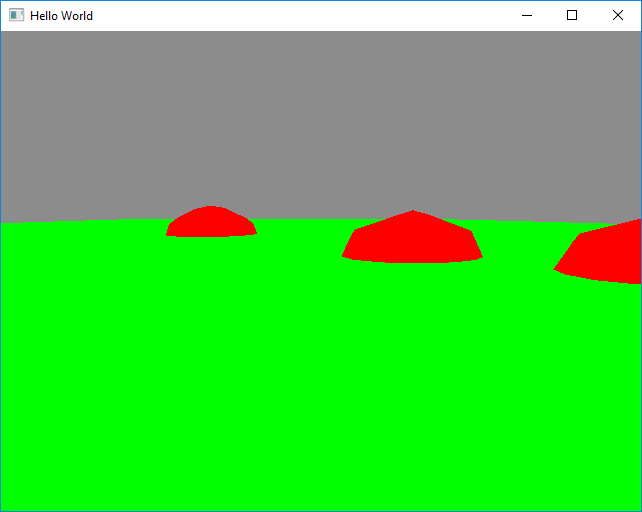The image size is (642, 512).
Task: Click the center of the gray sky
Action: click(x=320, y=125)
